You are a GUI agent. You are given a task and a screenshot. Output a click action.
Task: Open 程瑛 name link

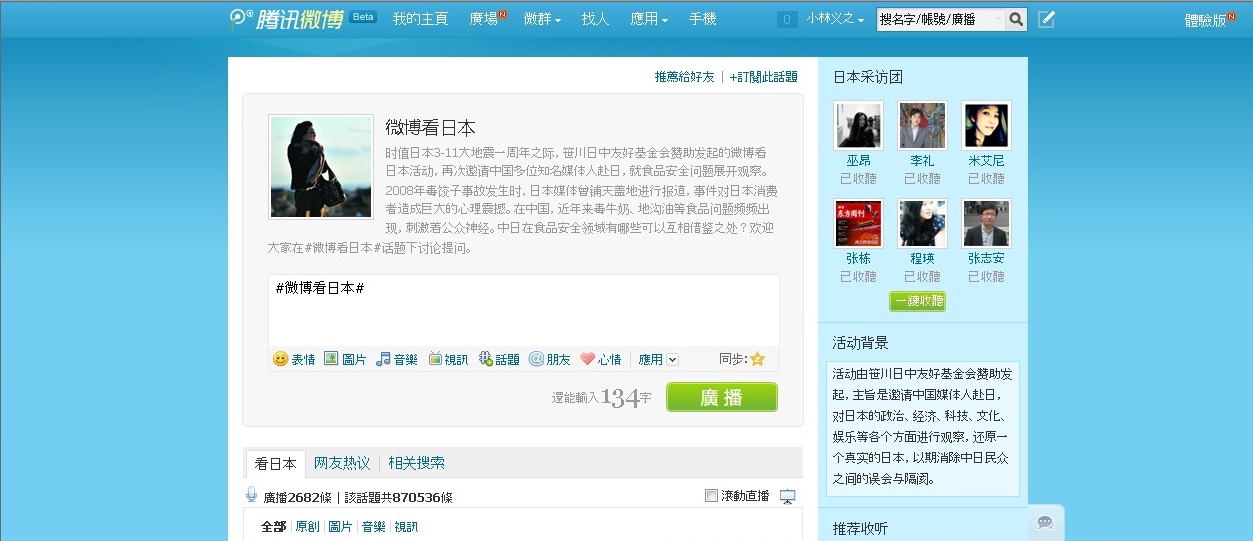tap(922, 259)
